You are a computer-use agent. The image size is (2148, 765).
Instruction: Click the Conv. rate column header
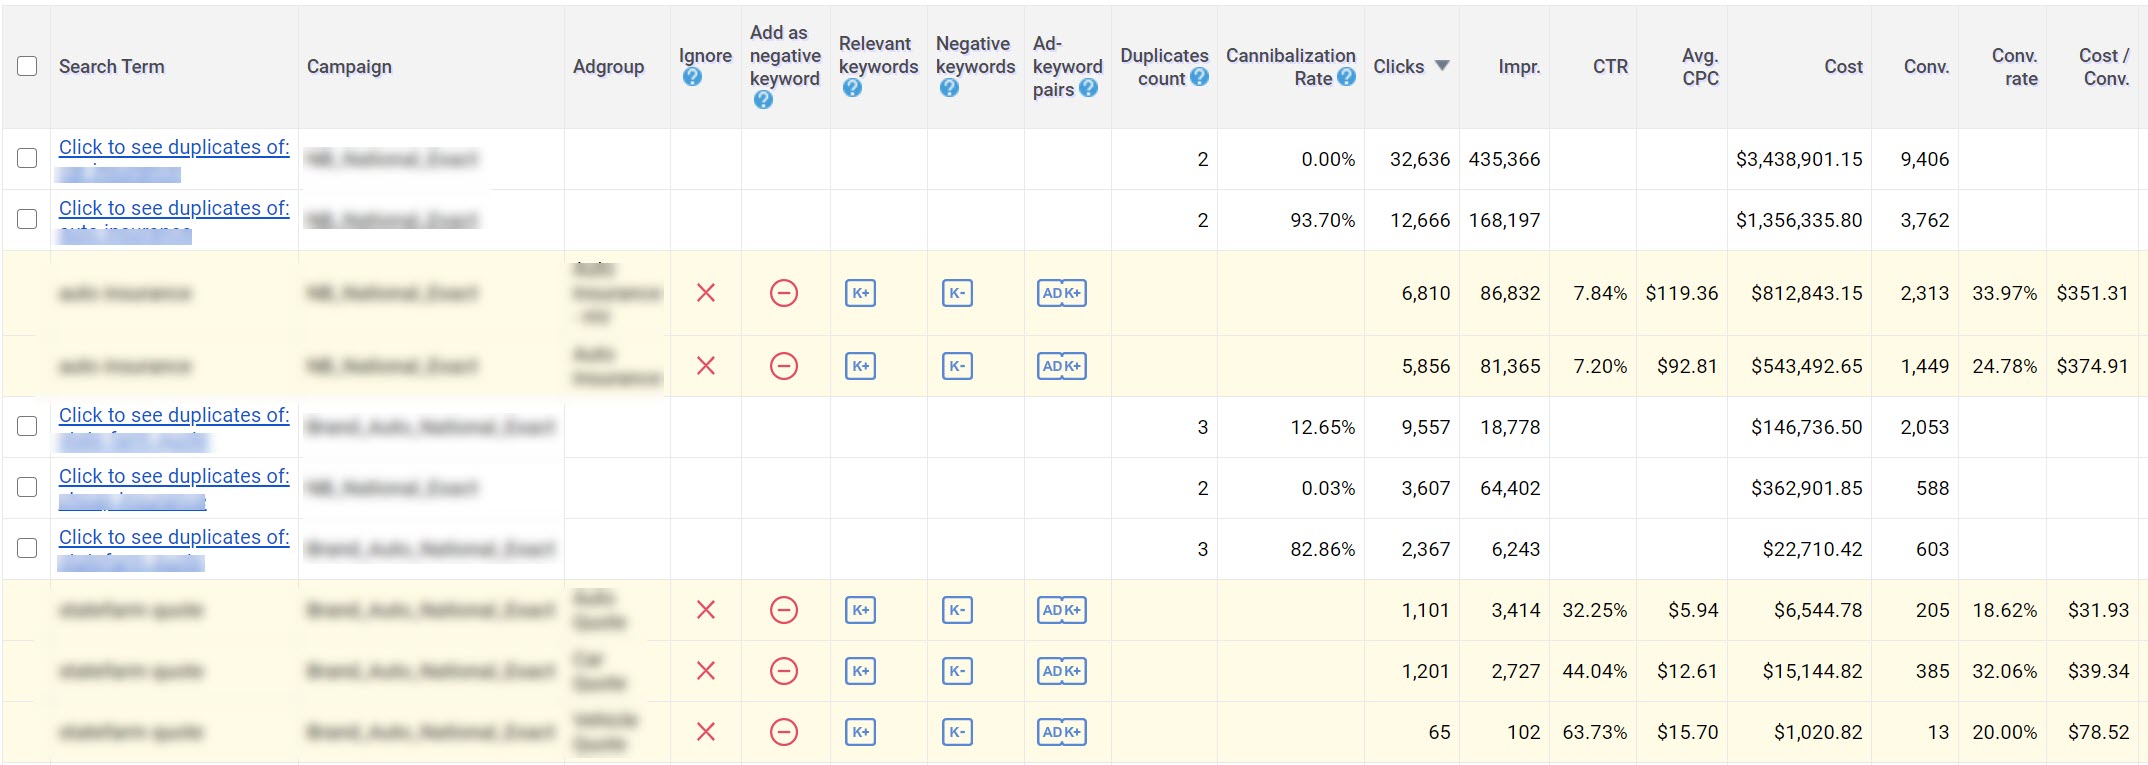tap(2013, 66)
